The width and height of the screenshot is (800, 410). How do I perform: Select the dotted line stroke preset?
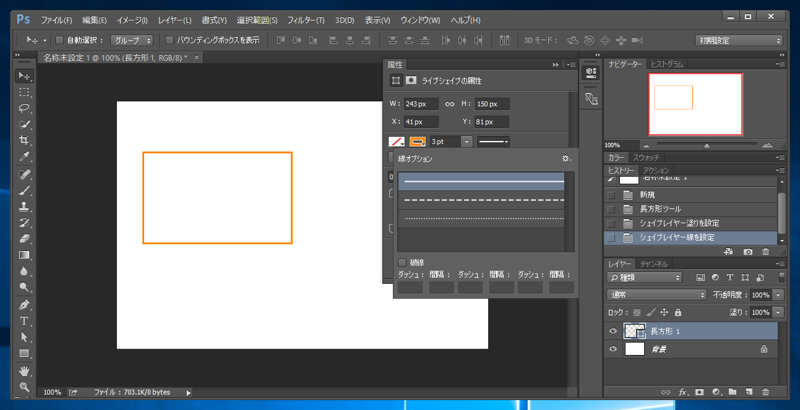(x=481, y=218)
